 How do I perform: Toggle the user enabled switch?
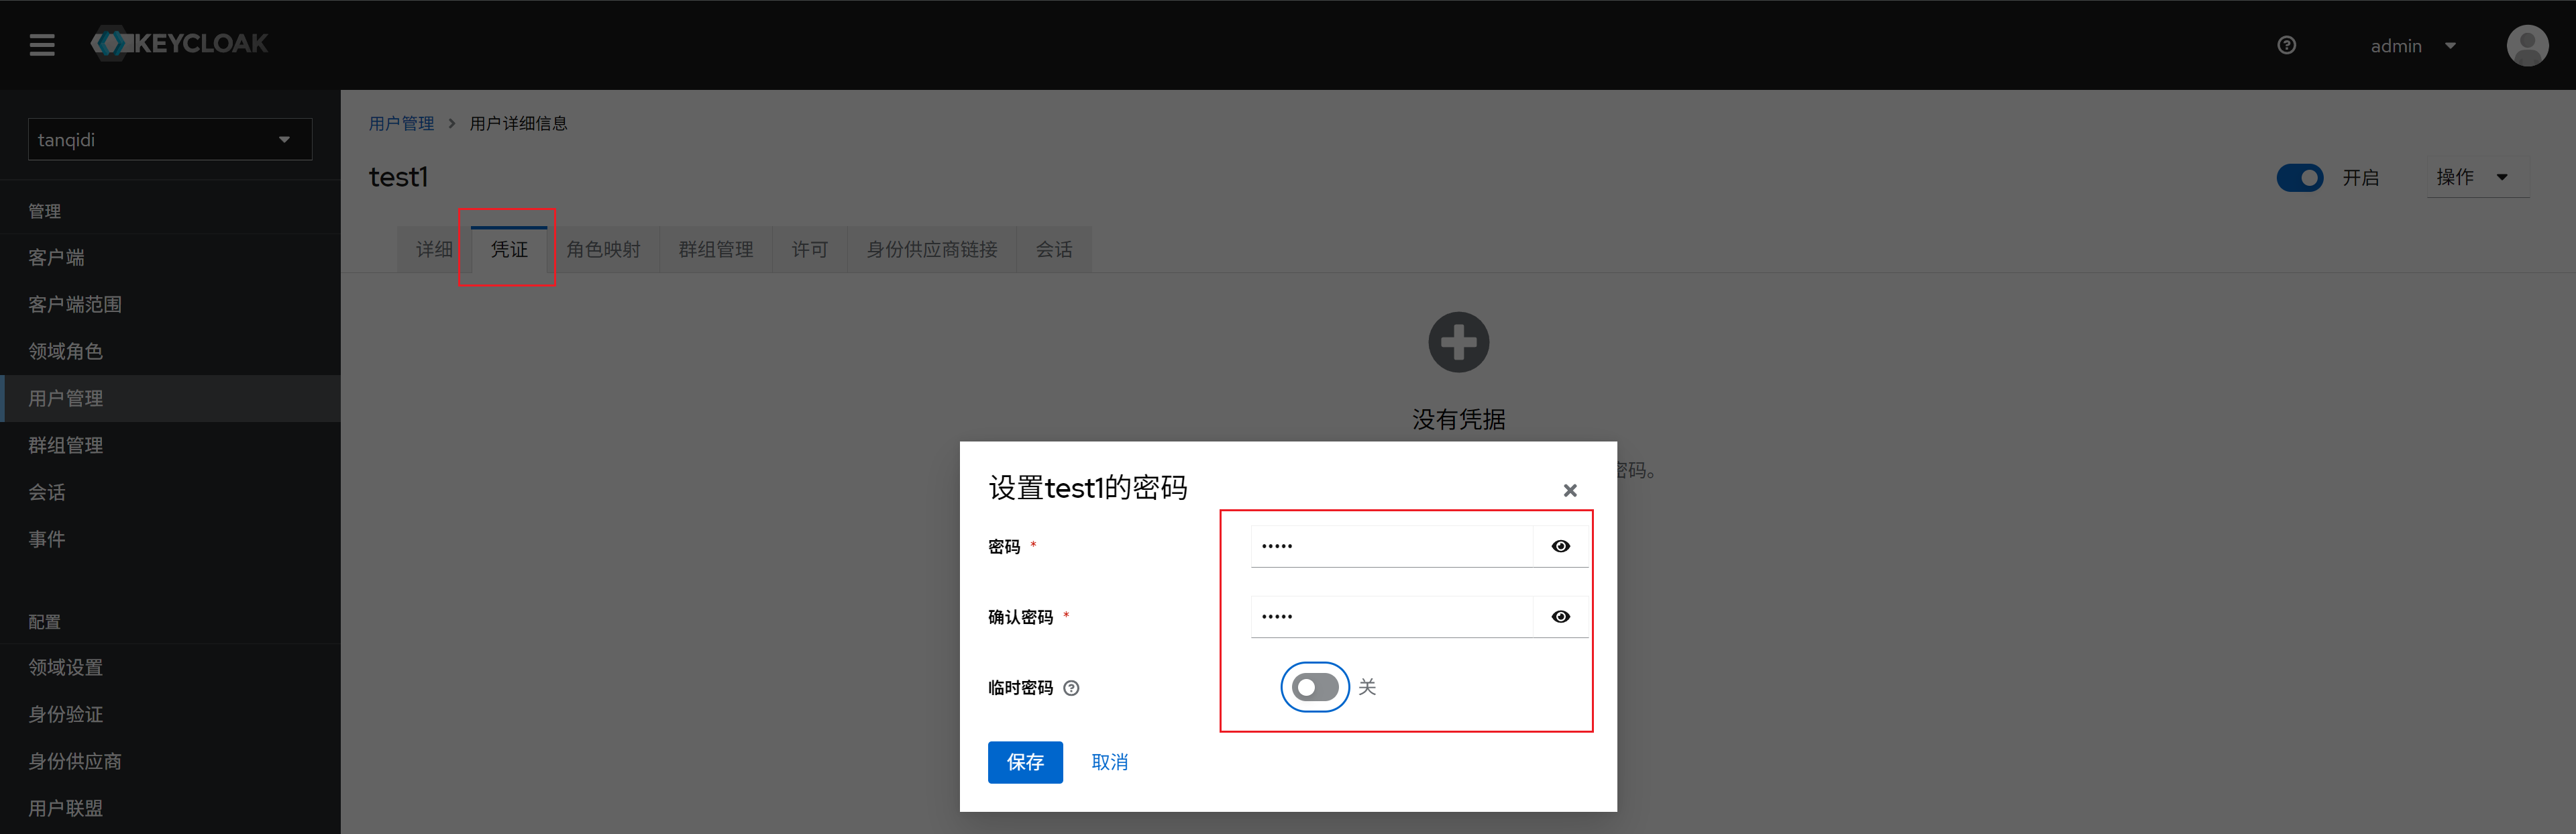[x=2299, y=178]
